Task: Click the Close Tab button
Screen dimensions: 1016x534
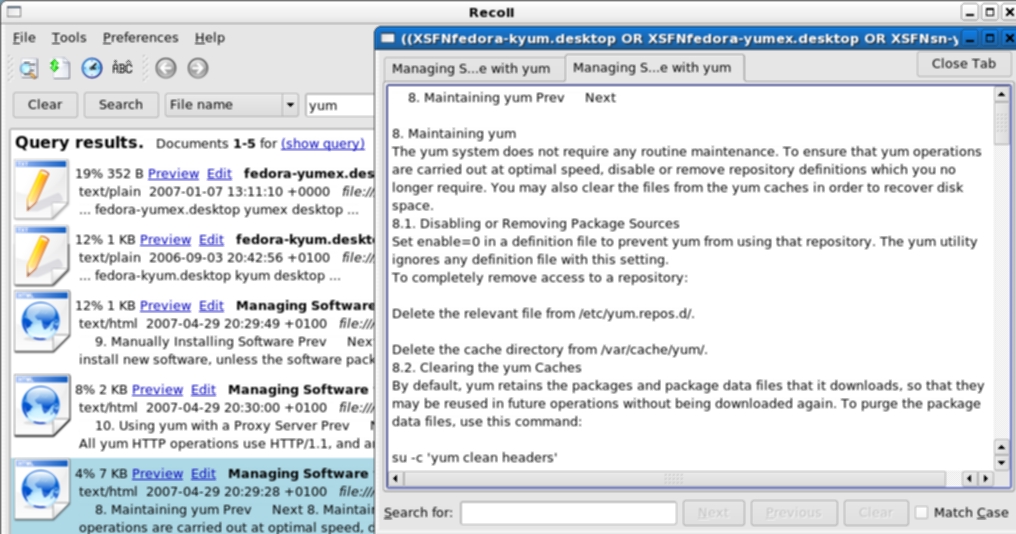Action: click(964, 64)
